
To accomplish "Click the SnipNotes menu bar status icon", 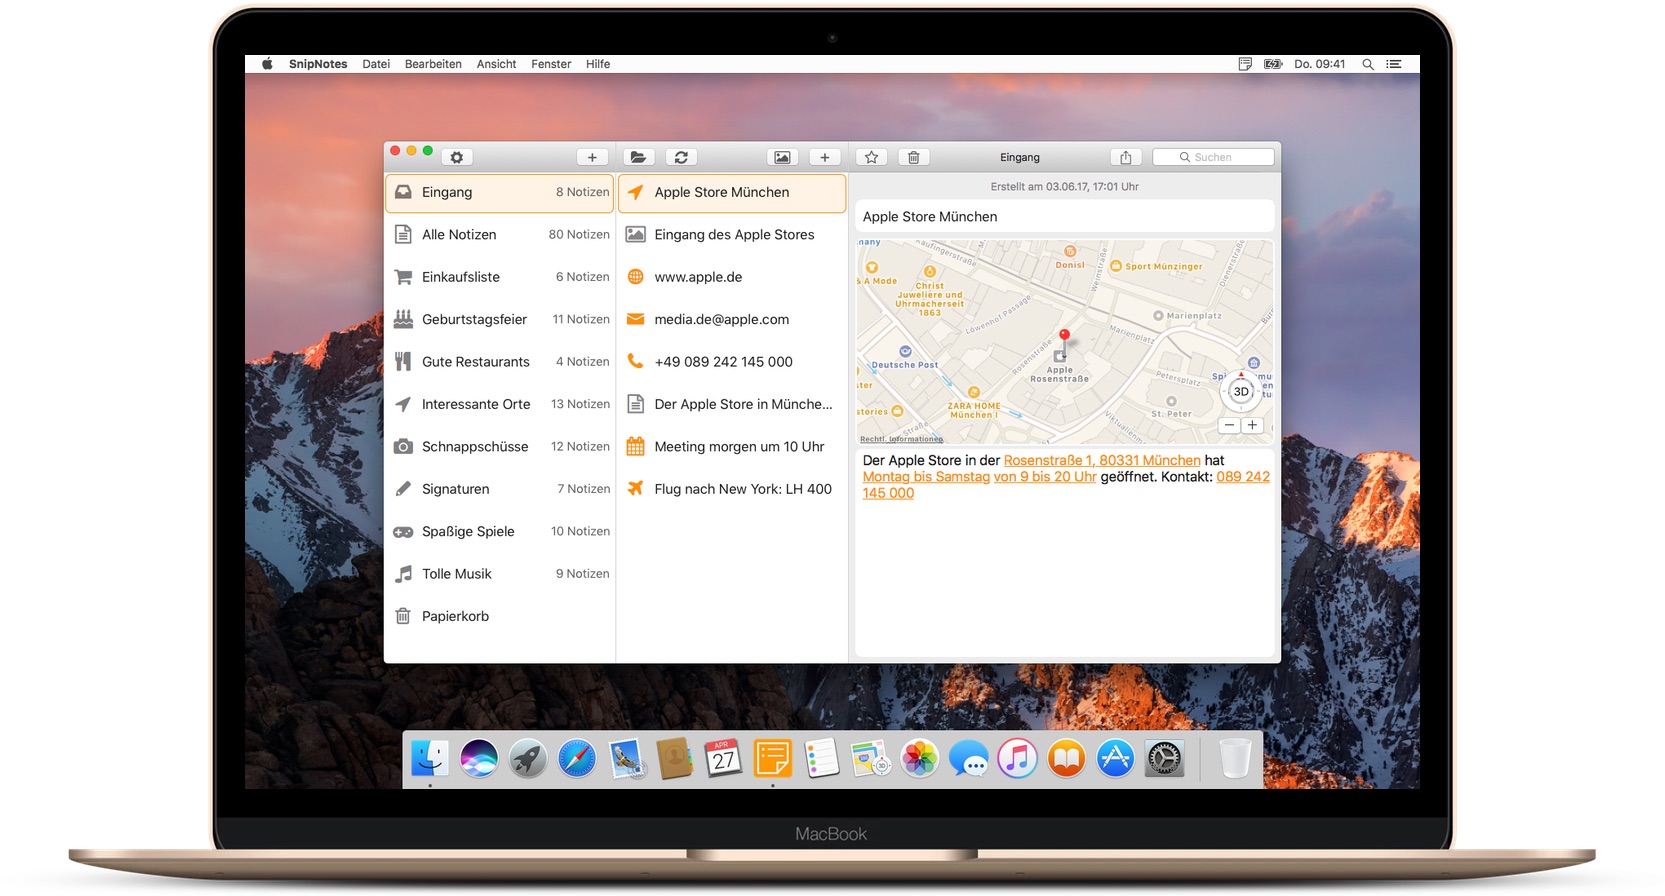I will click(1245, 64).
